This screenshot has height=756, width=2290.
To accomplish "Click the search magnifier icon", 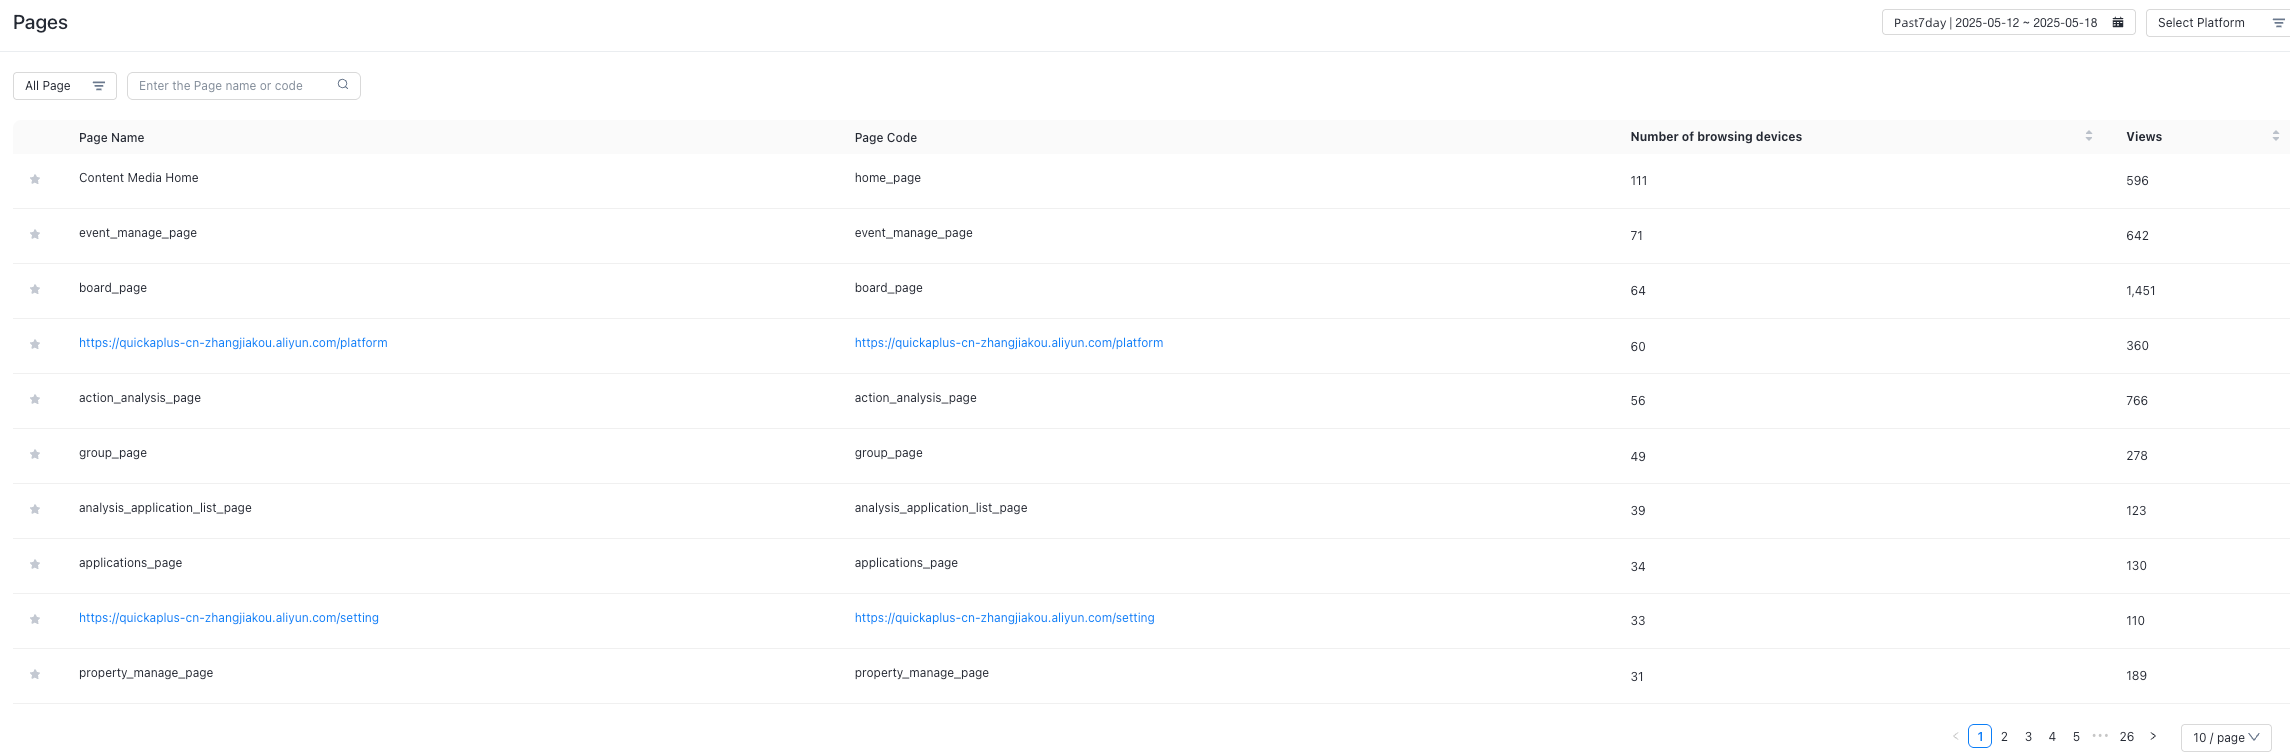I will click(x=343, y=85).
